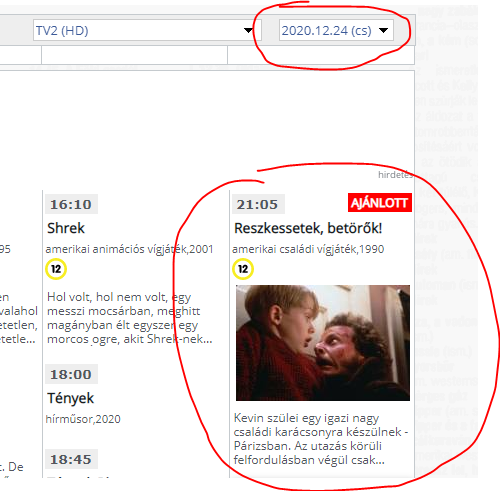The width and height of the screenshot is (500, 491).
Task: Click the 'hirdetés' ad label
Action: (x=395, y=175)
